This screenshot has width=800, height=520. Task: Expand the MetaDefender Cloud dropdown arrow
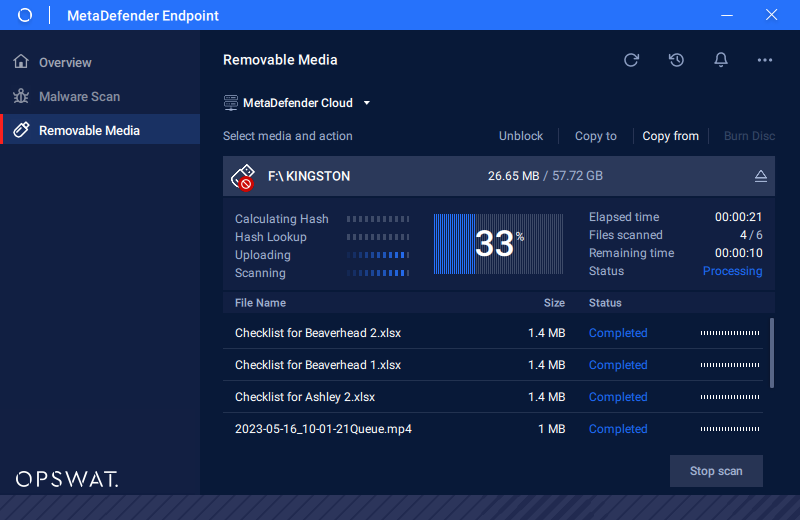(367, 103)
